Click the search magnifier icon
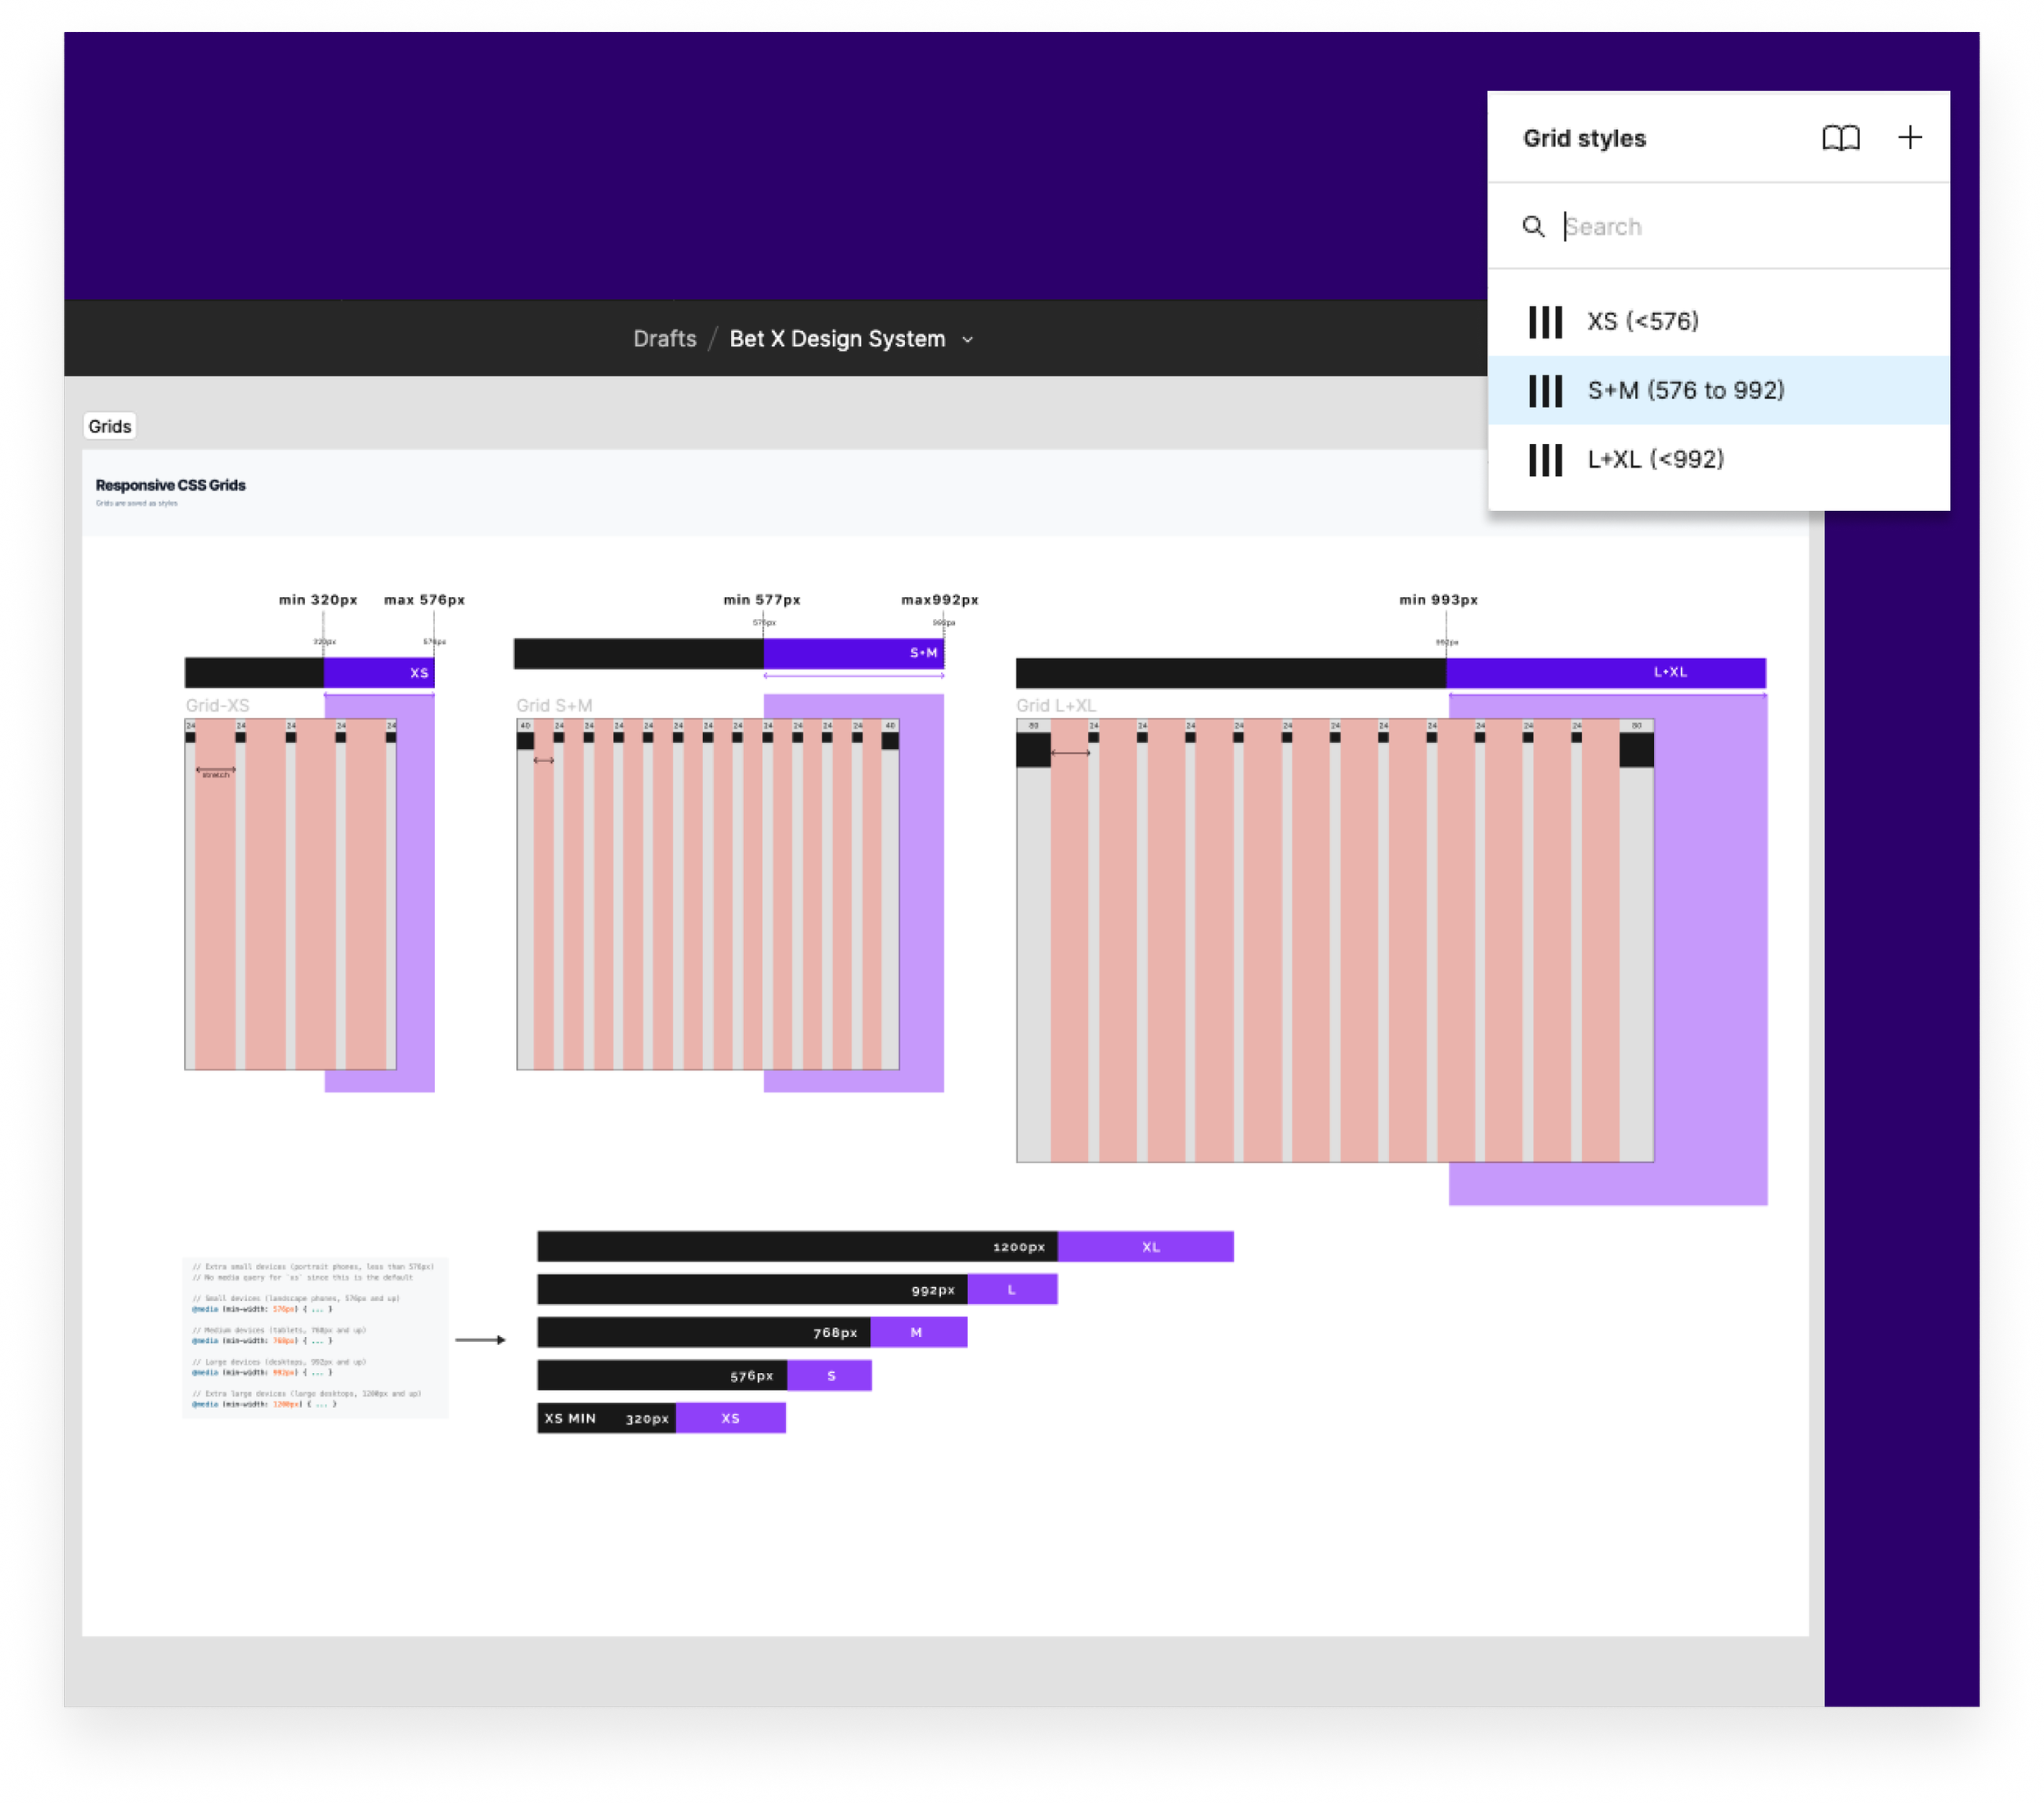The height and width of the screenshot is (1803, 2044). (x=1532, y=227)
